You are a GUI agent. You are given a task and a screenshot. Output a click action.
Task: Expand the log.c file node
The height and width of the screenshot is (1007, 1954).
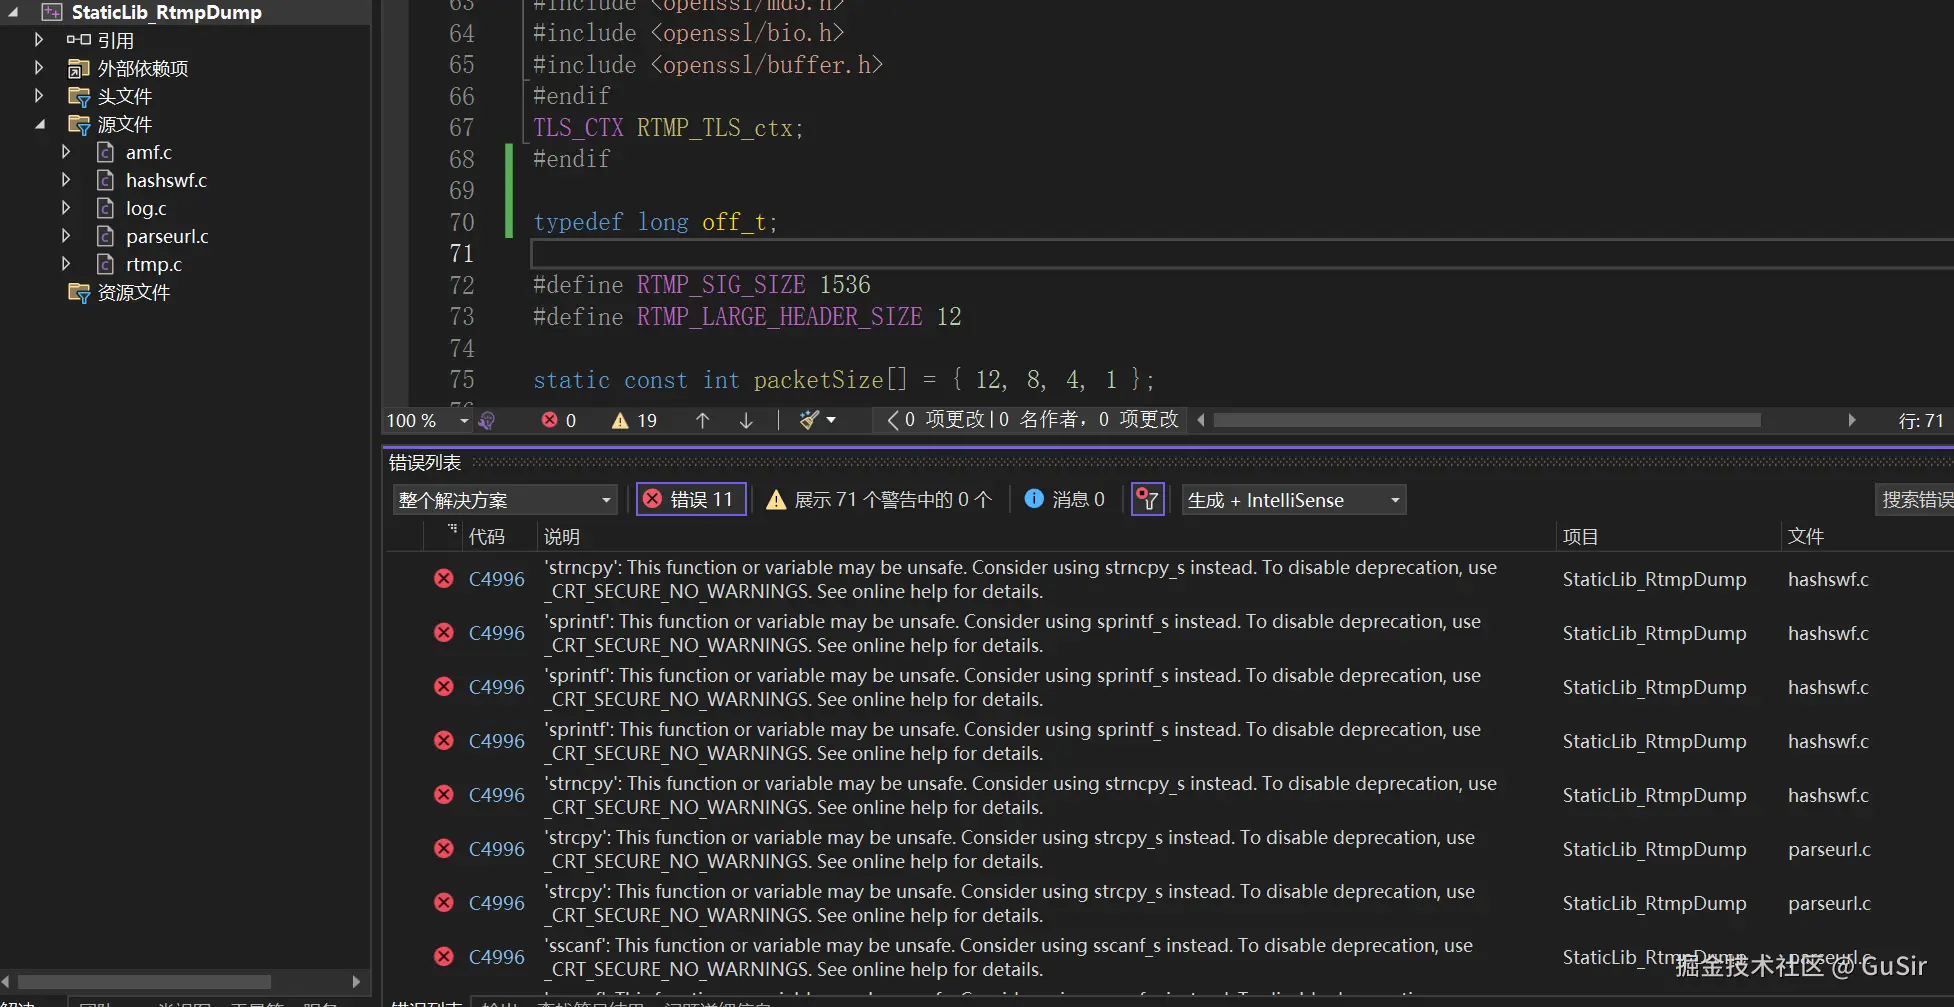click(66, 208)
